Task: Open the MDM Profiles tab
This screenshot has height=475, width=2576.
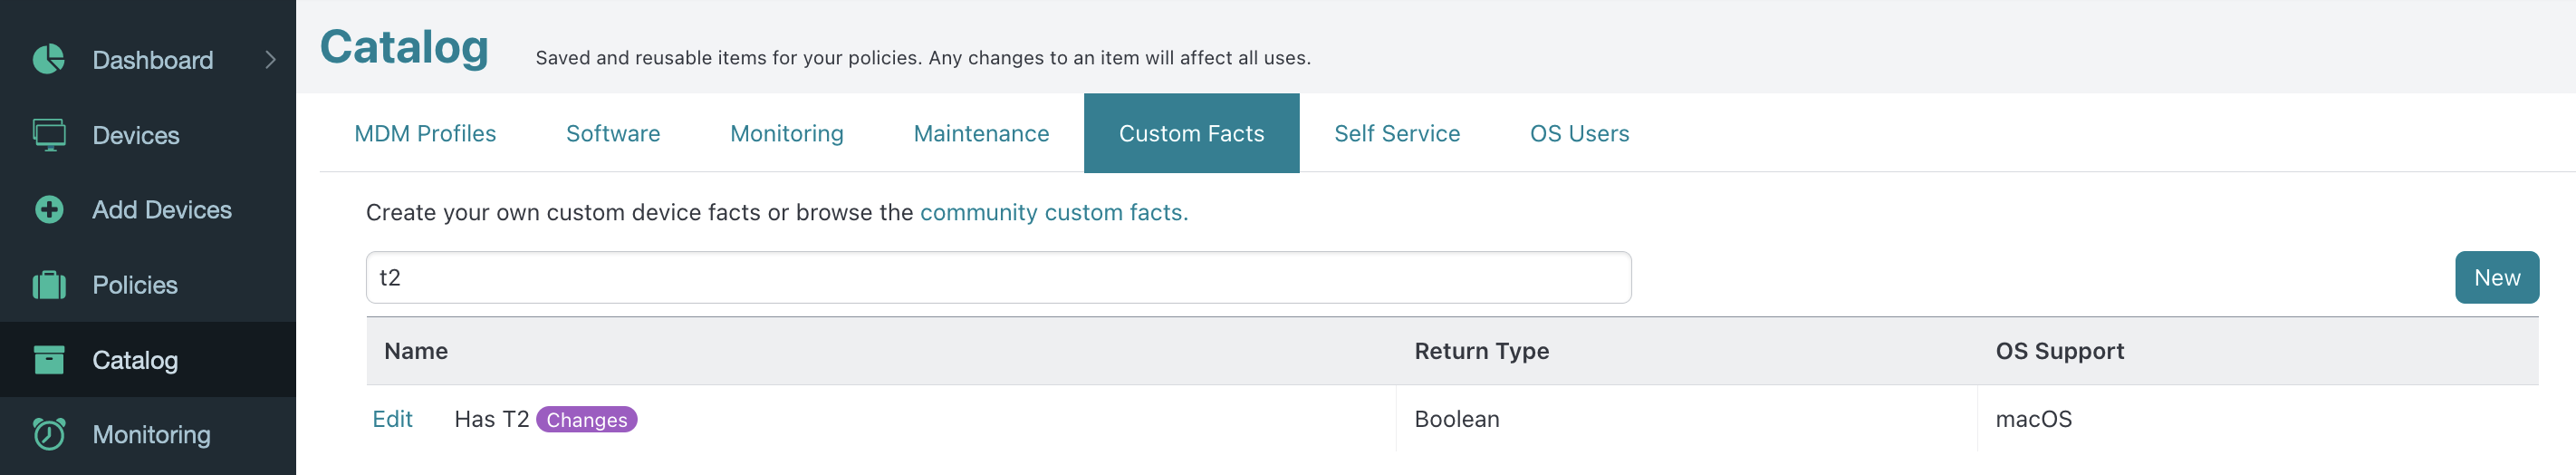Action: click(425, 134)
